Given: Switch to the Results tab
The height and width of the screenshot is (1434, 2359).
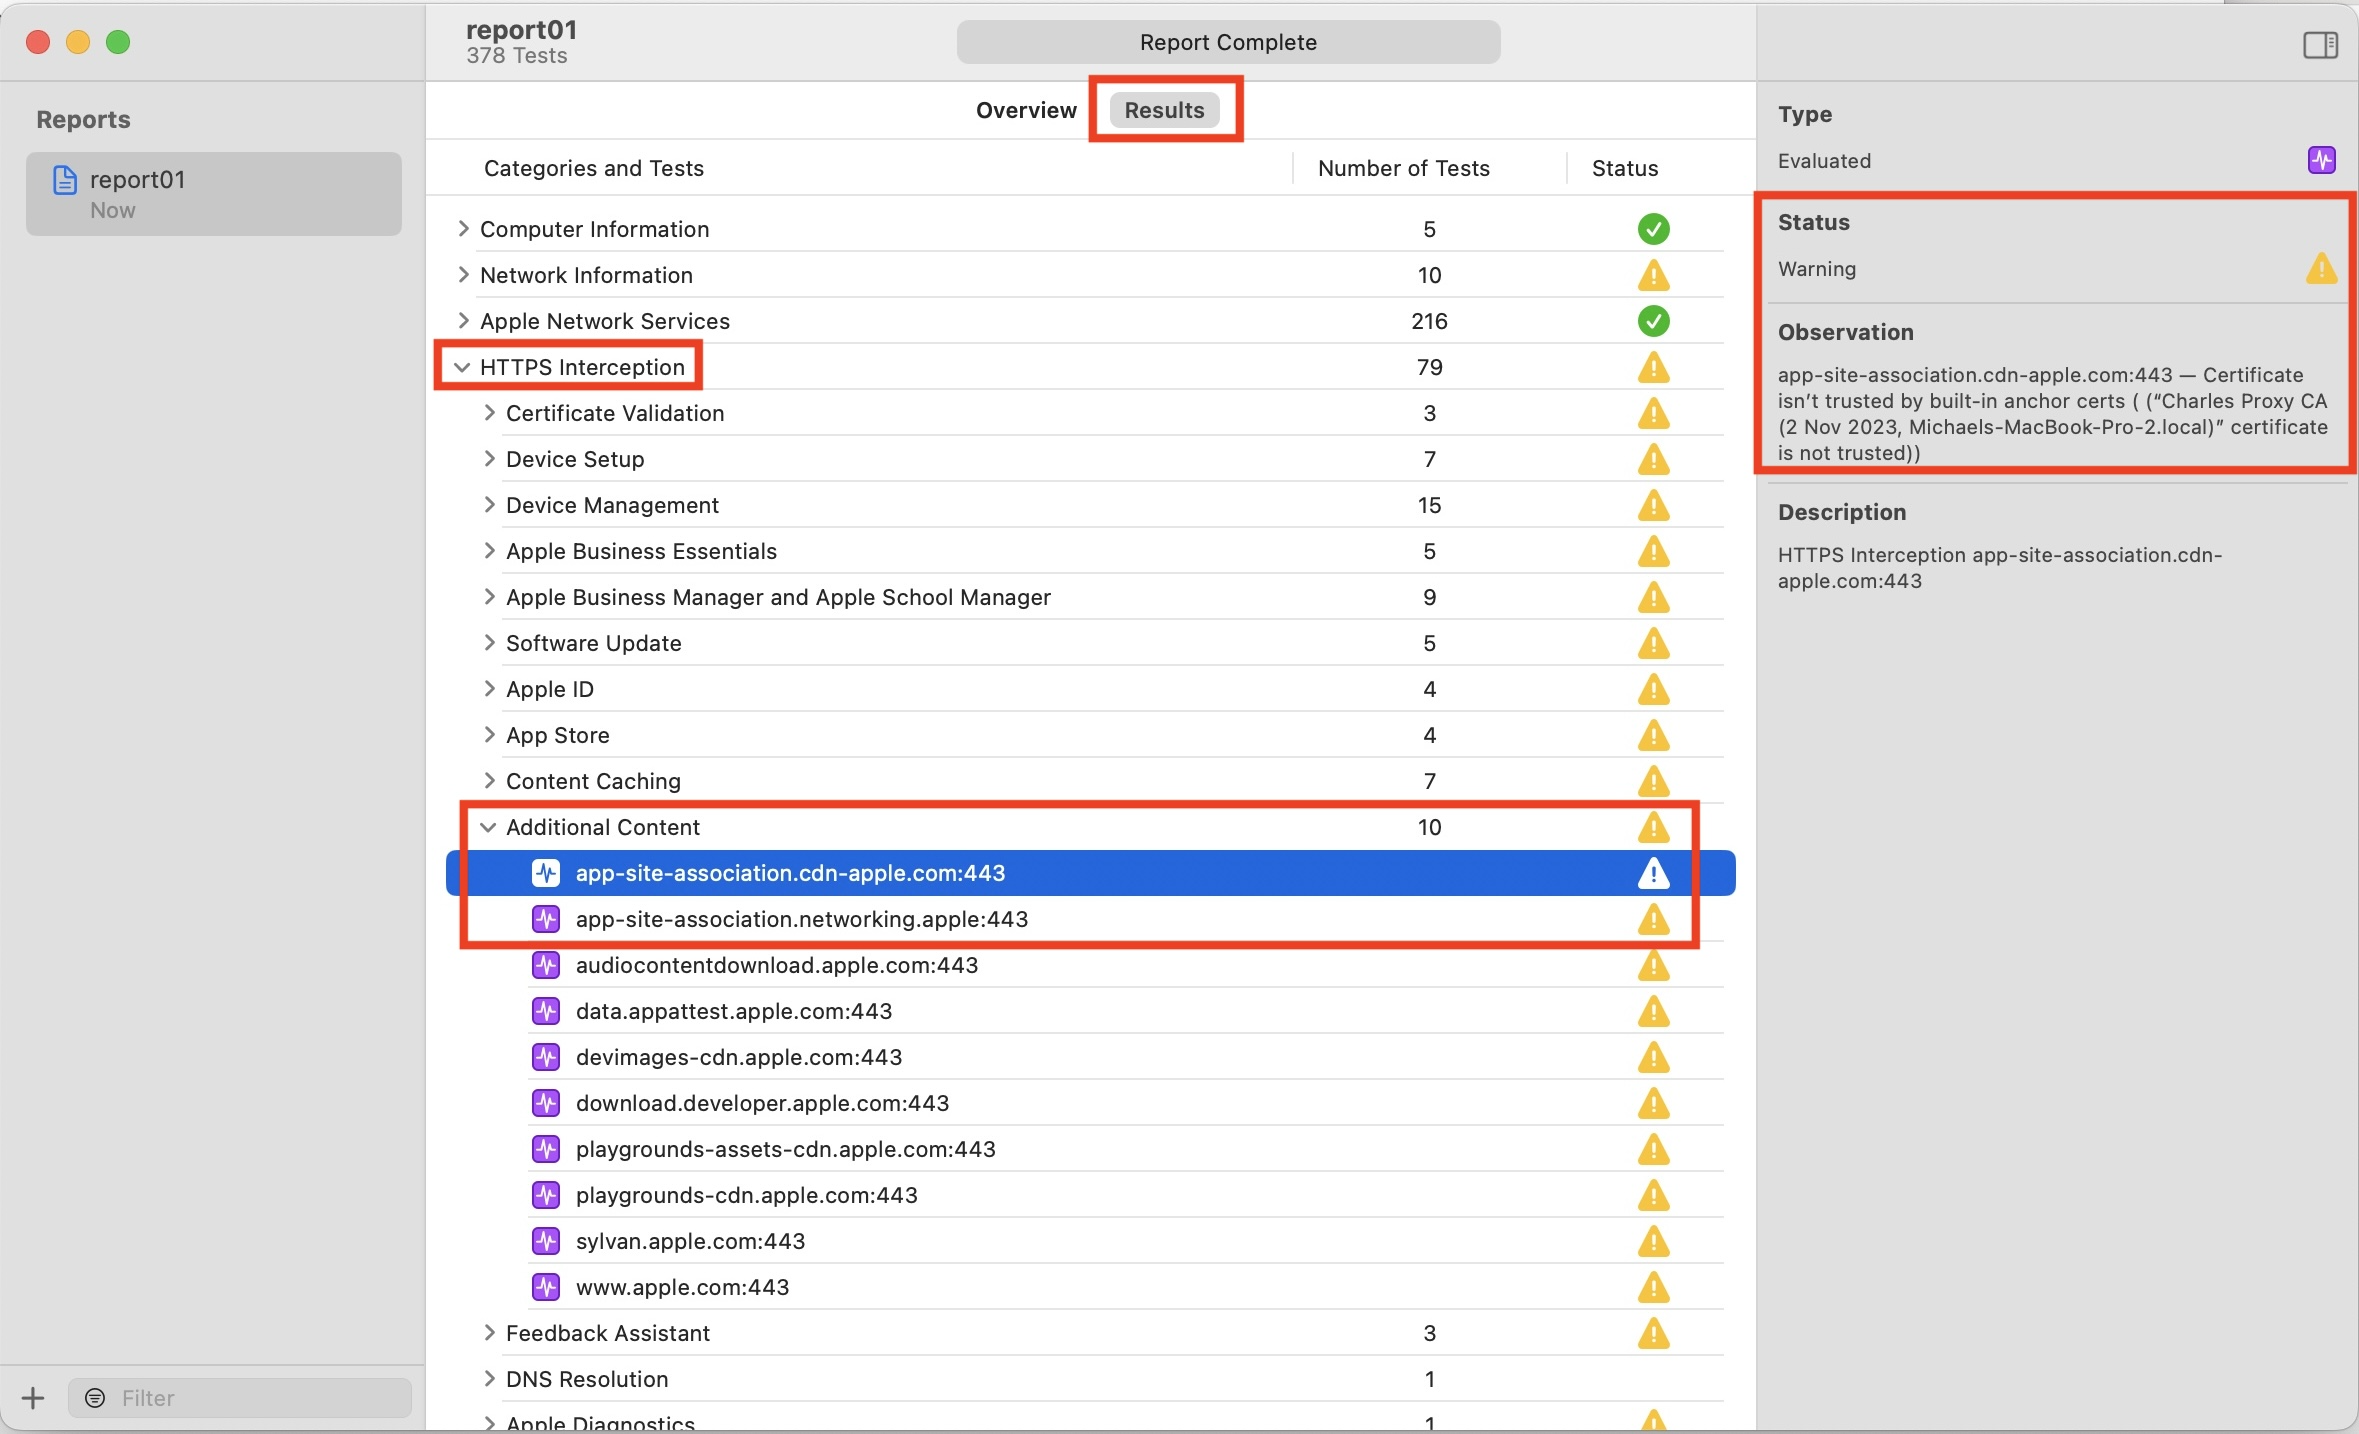Looking at the screenshot, I should tap(1164, 110).
